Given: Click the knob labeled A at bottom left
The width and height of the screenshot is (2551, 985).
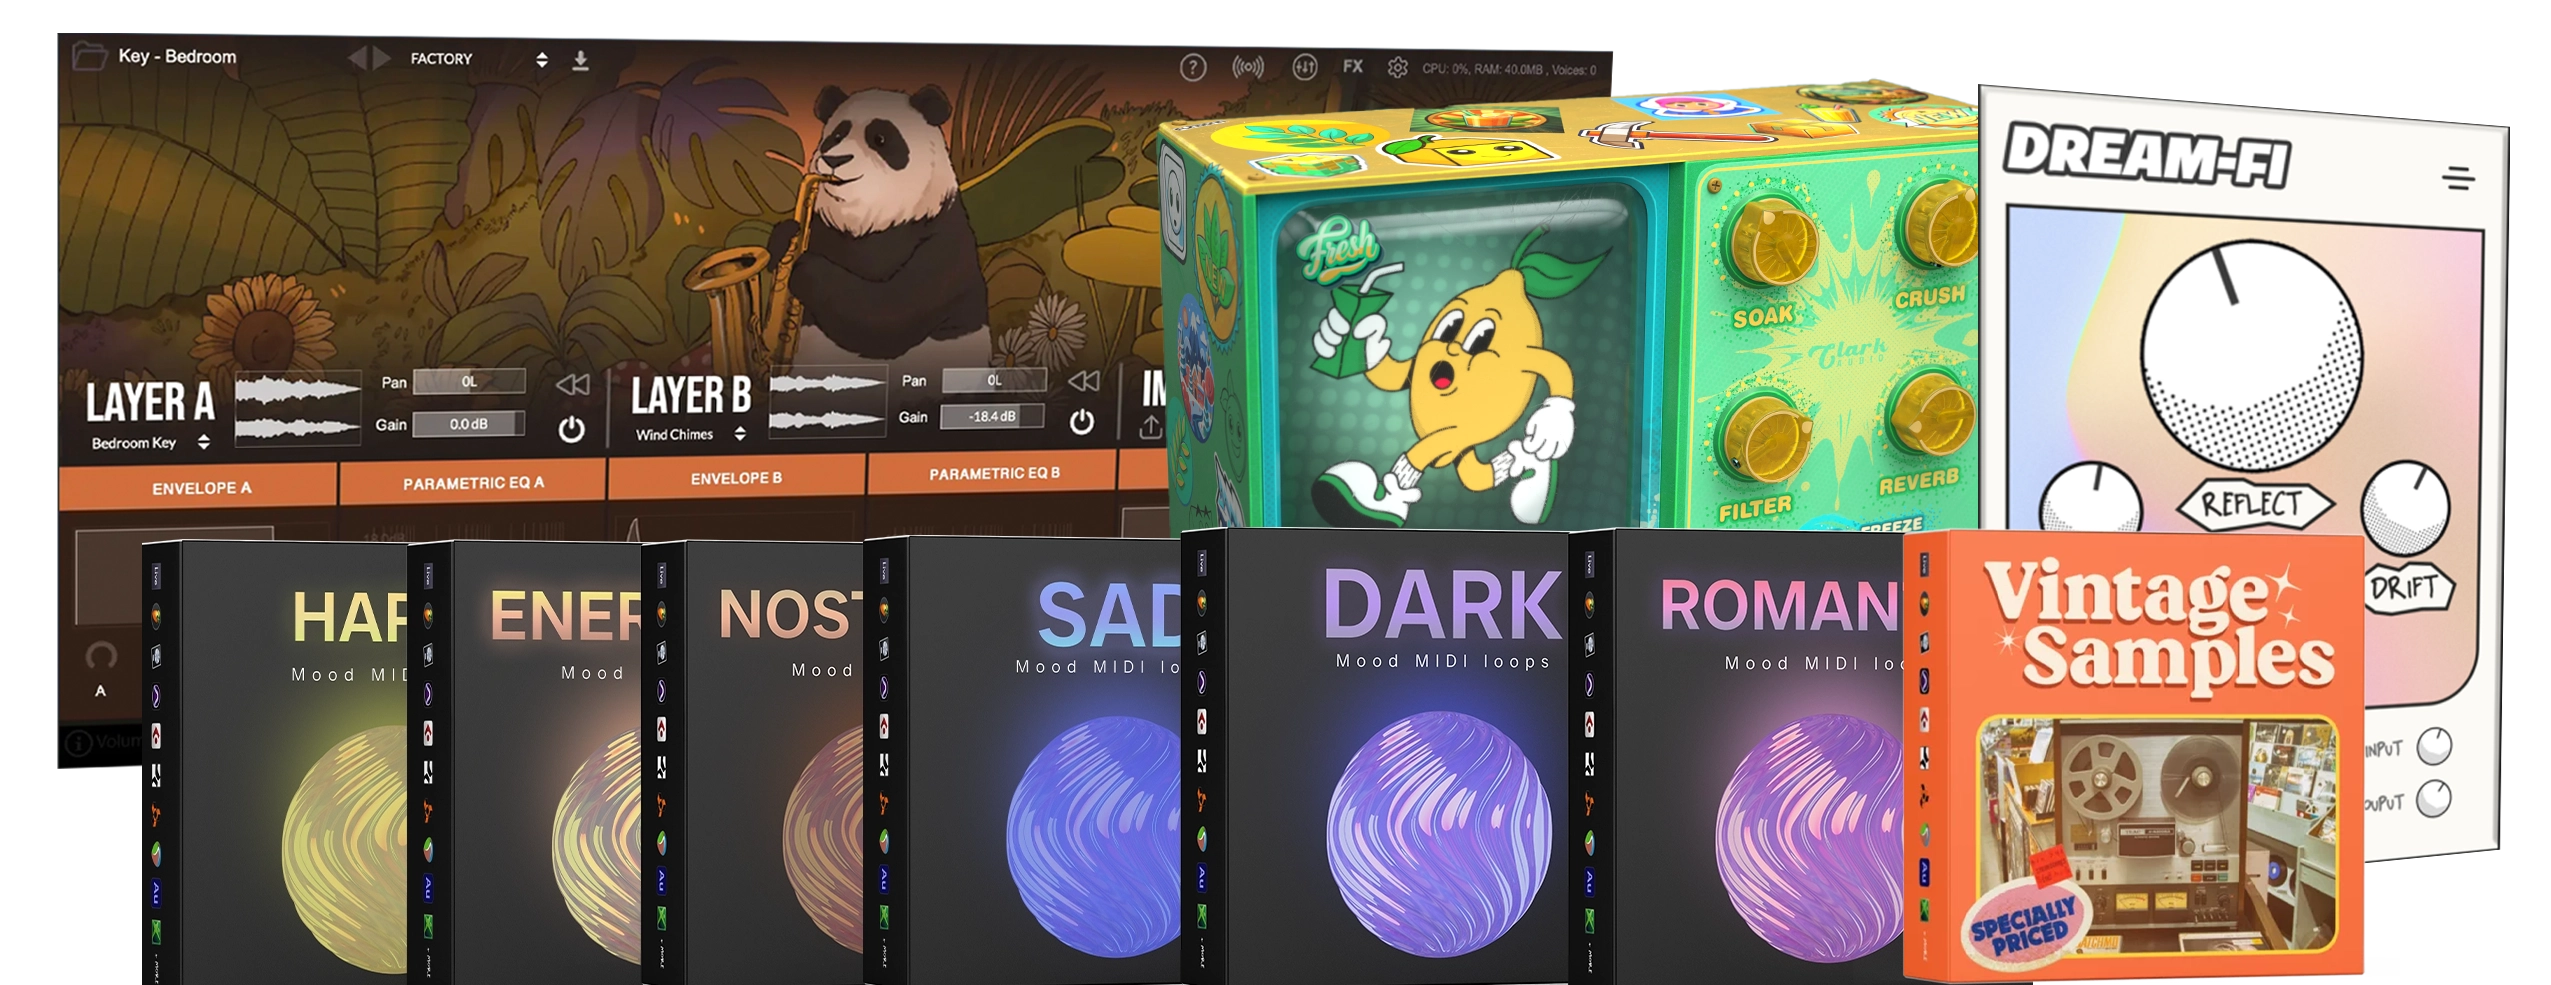Looking at the screenshot, I should pyautogui.click(x=101, y=657).
